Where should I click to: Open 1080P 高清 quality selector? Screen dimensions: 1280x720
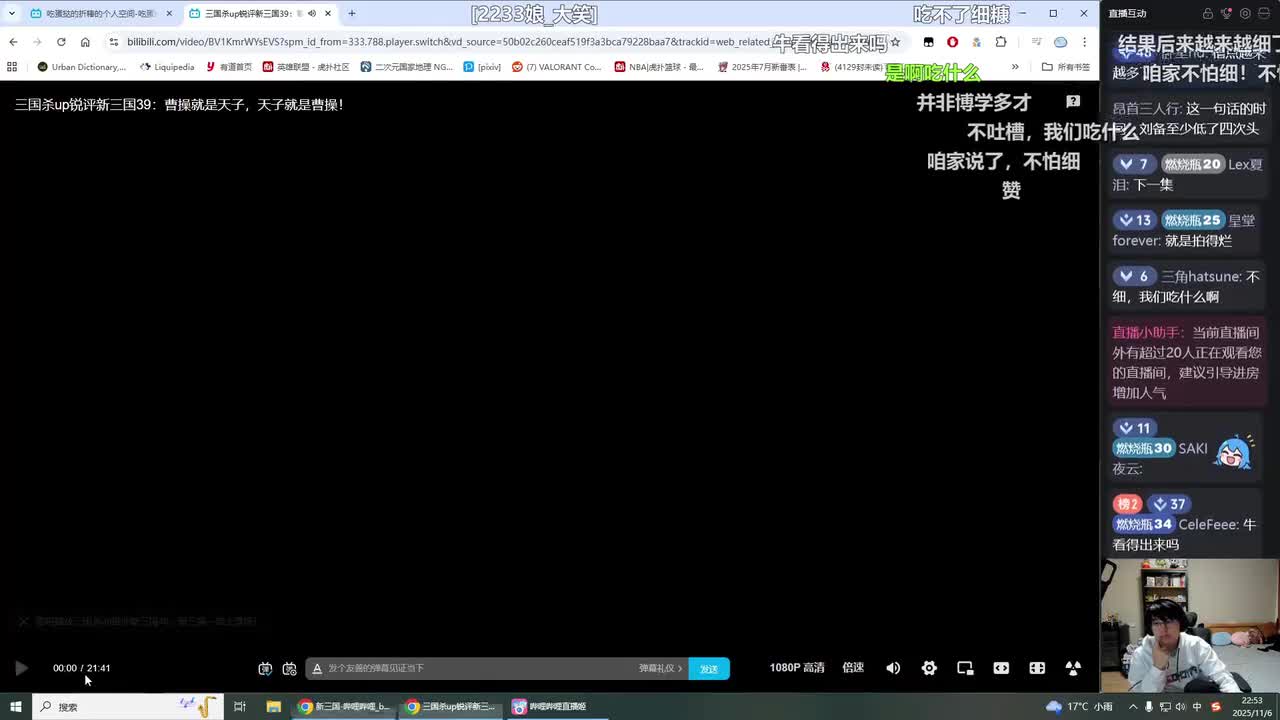point(797,668)
